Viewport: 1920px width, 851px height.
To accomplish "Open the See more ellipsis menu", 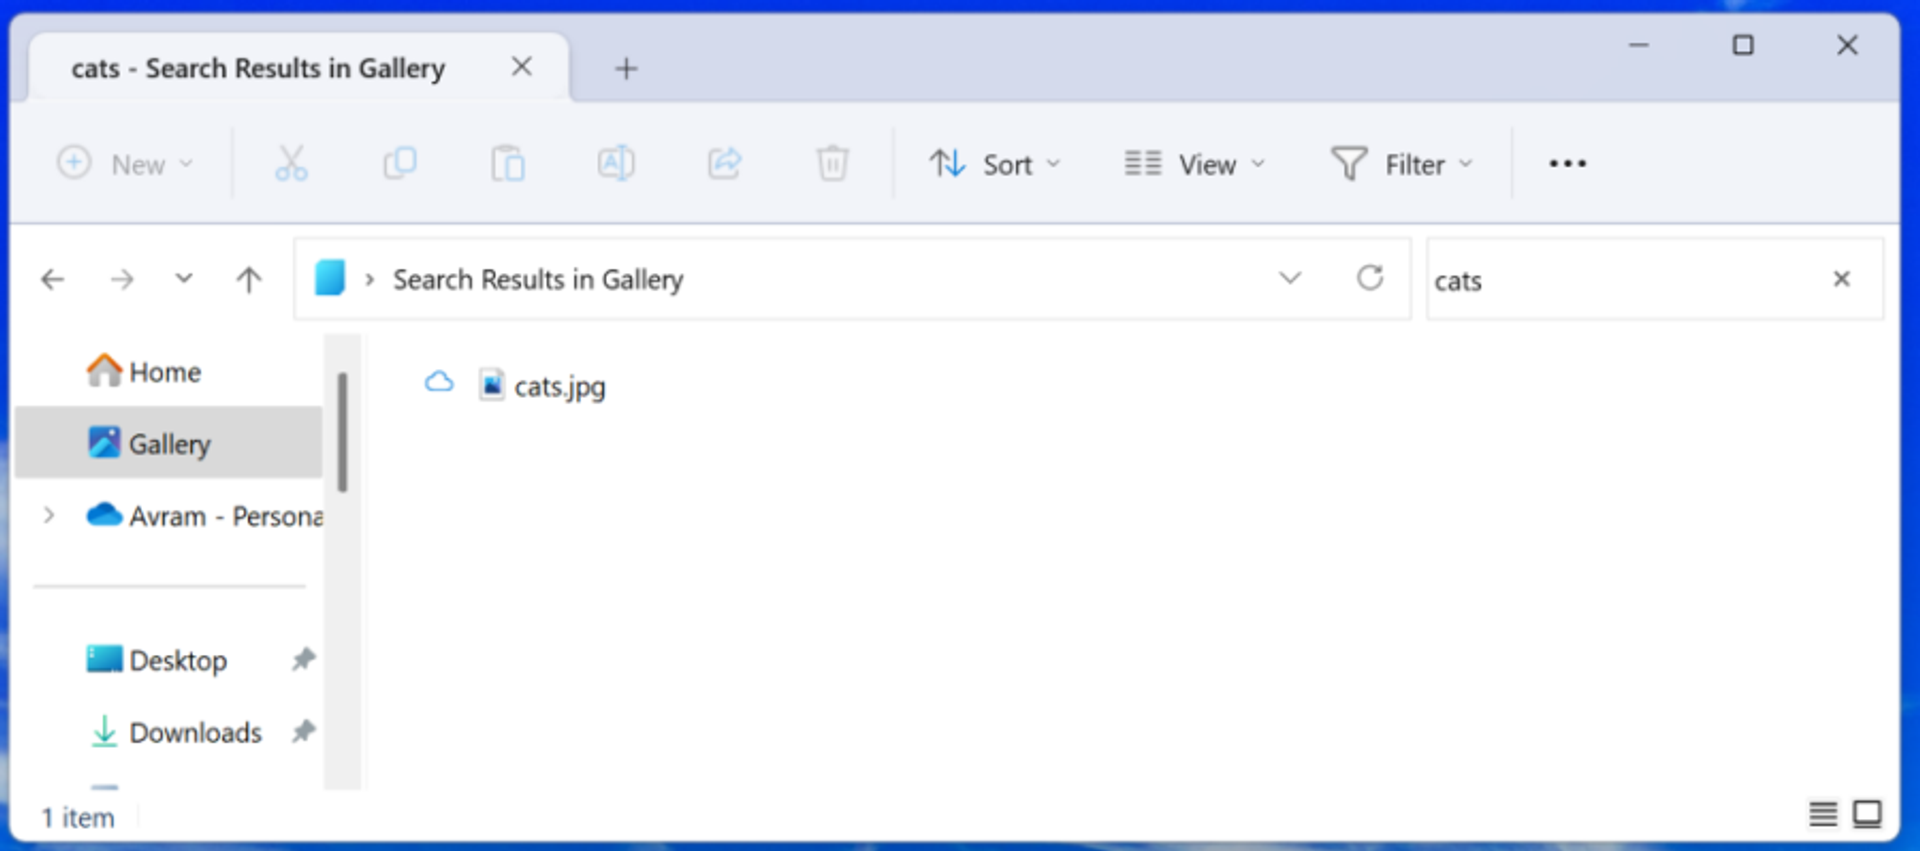I will click(1567, 164).
